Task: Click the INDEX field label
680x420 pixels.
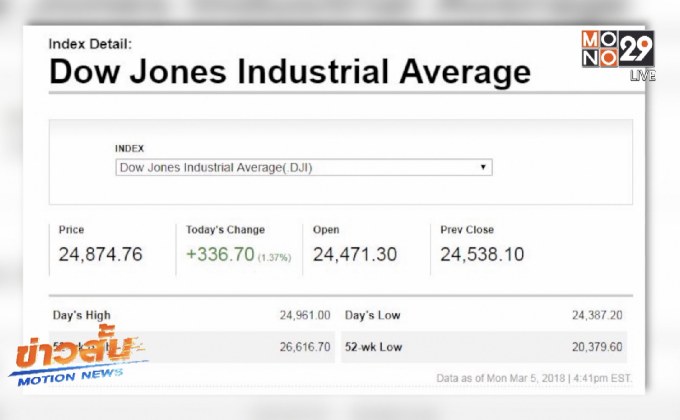Action: tap(130, 148)
